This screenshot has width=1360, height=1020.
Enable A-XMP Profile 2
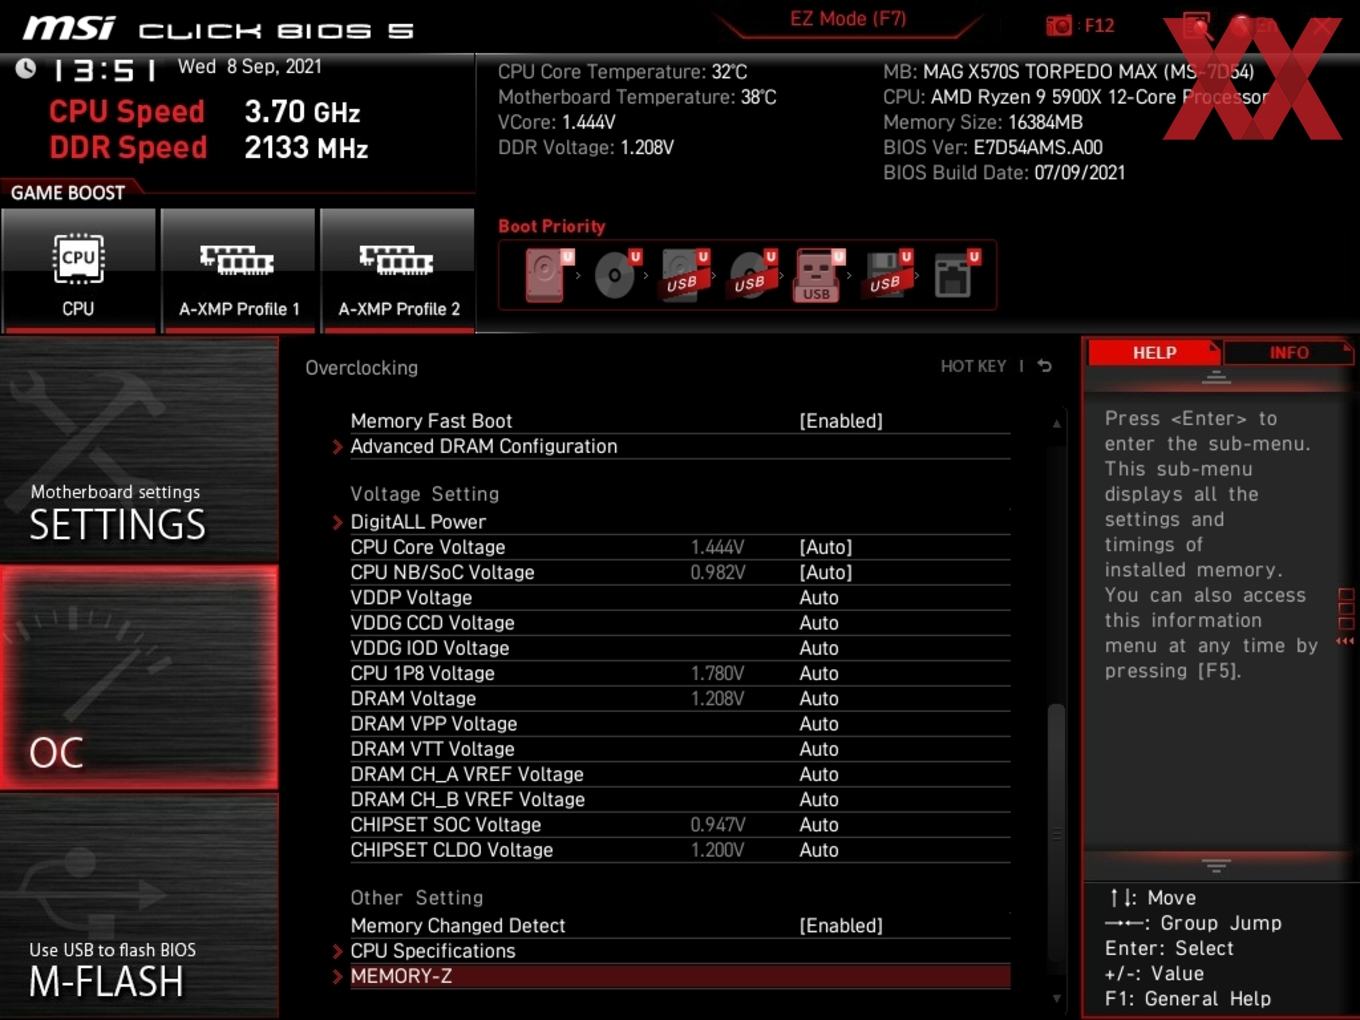tap(398, 270)
